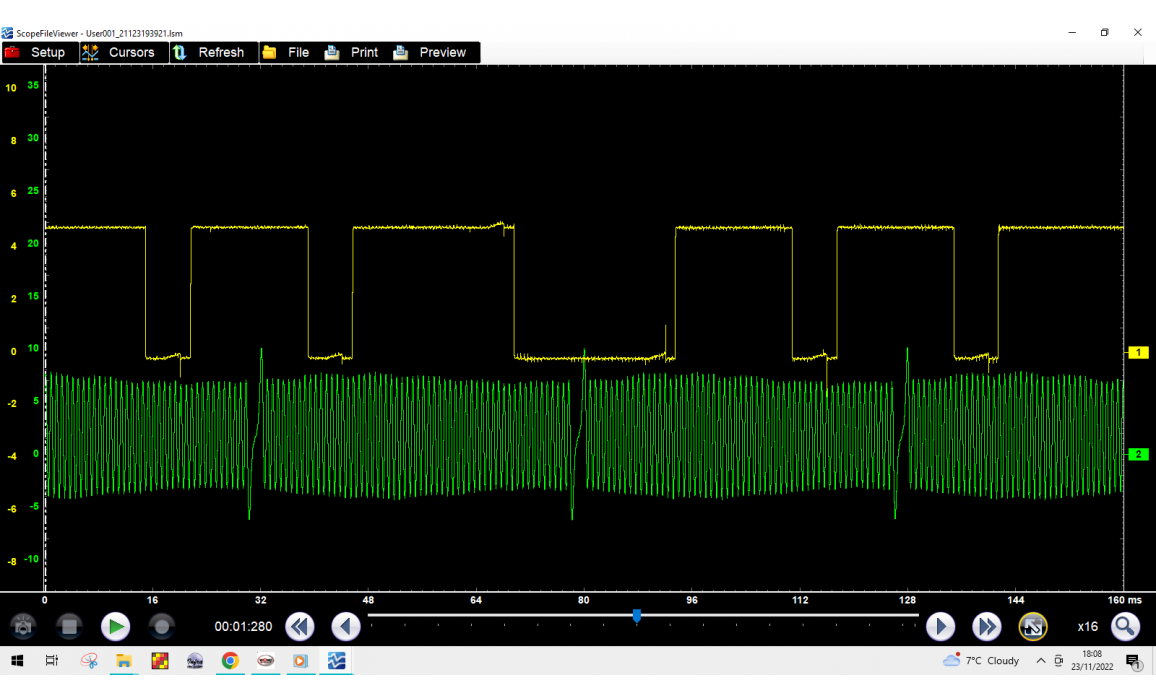Skip ahead with the fast forward button
The image size is (1156, 700).
pos(987,627)
